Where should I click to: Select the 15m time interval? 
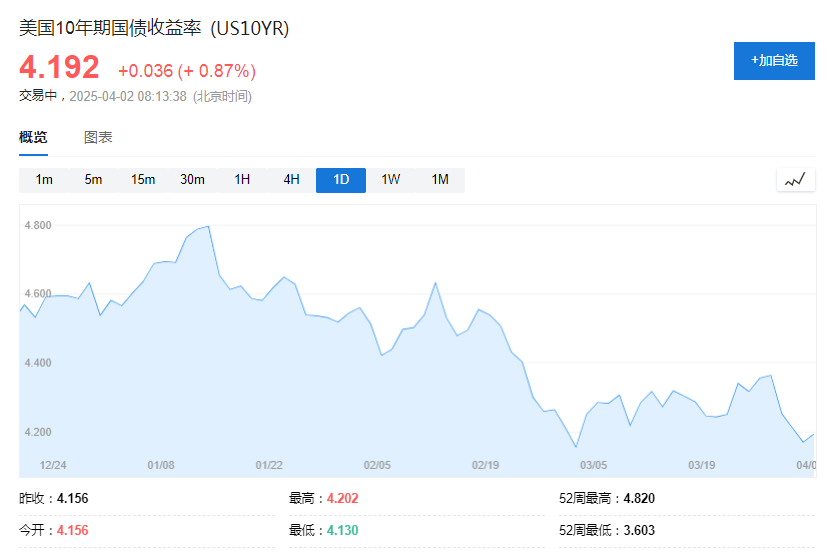[143, 180]
